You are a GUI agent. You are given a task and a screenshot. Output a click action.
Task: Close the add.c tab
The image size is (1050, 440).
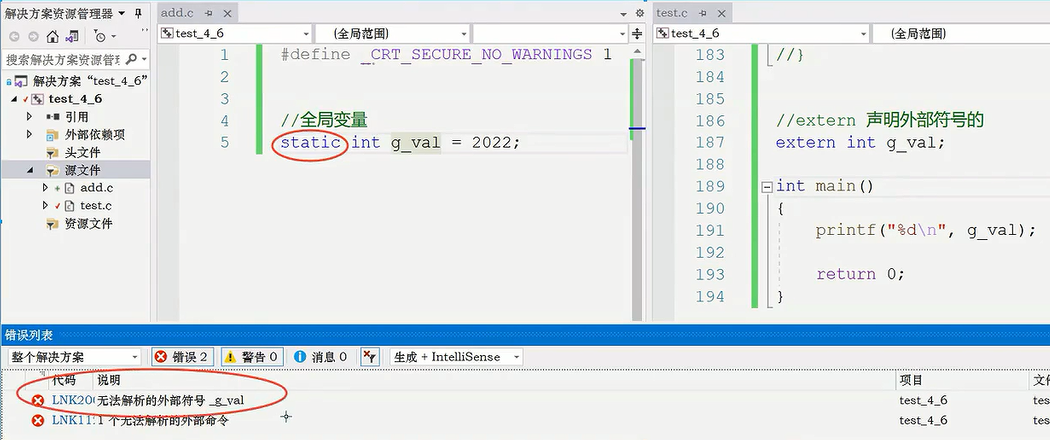227,13
